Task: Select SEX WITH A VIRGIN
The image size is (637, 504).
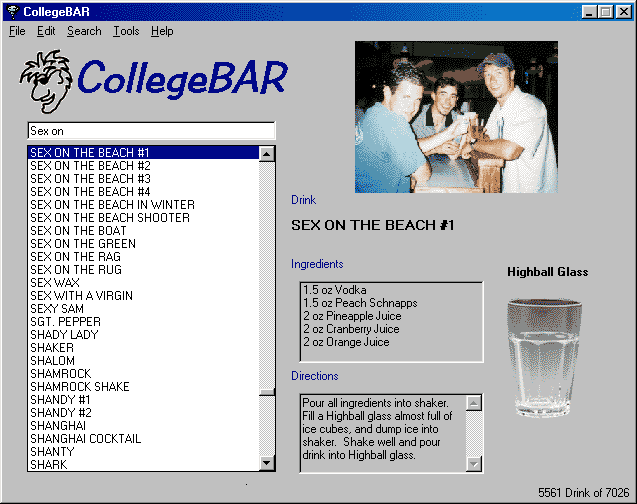Action: point(143,296)
